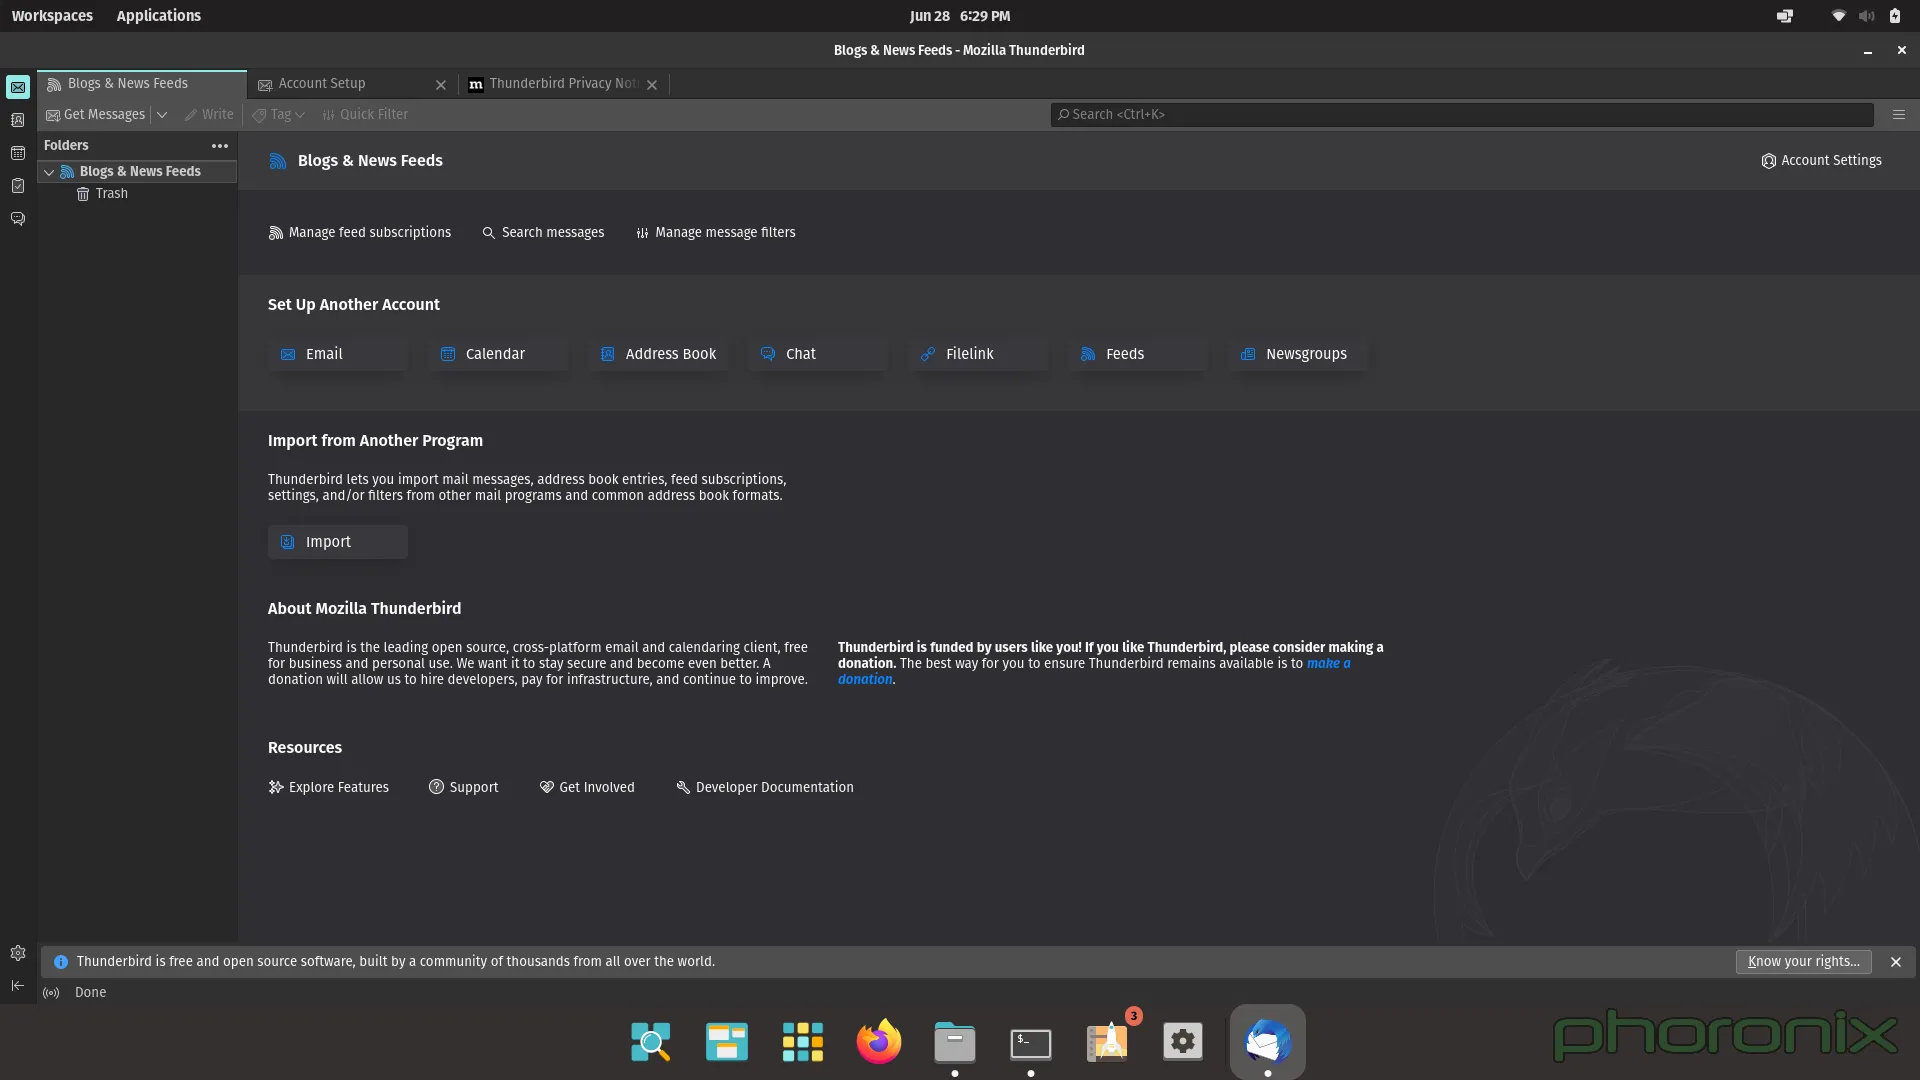The width and height of the screenshot is (1920, 1080).
Task: Open the Support resource
Action: (x=463, y=788)
